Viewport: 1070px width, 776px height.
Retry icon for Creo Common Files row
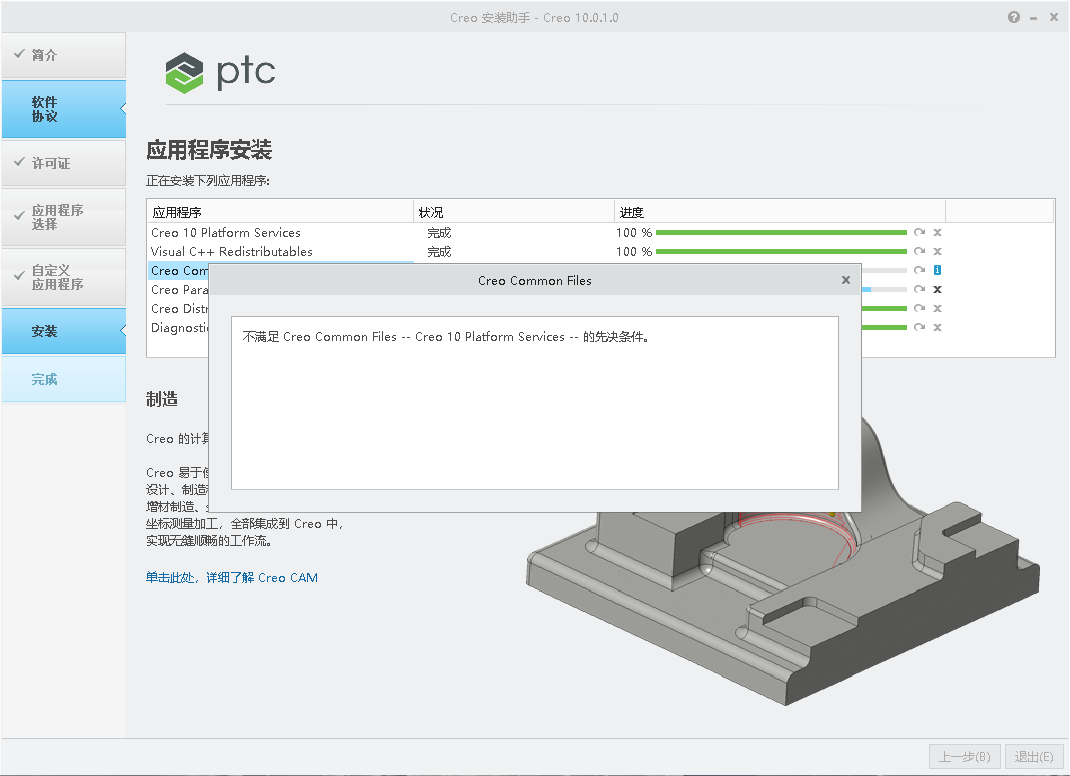(x=919, y=270)
